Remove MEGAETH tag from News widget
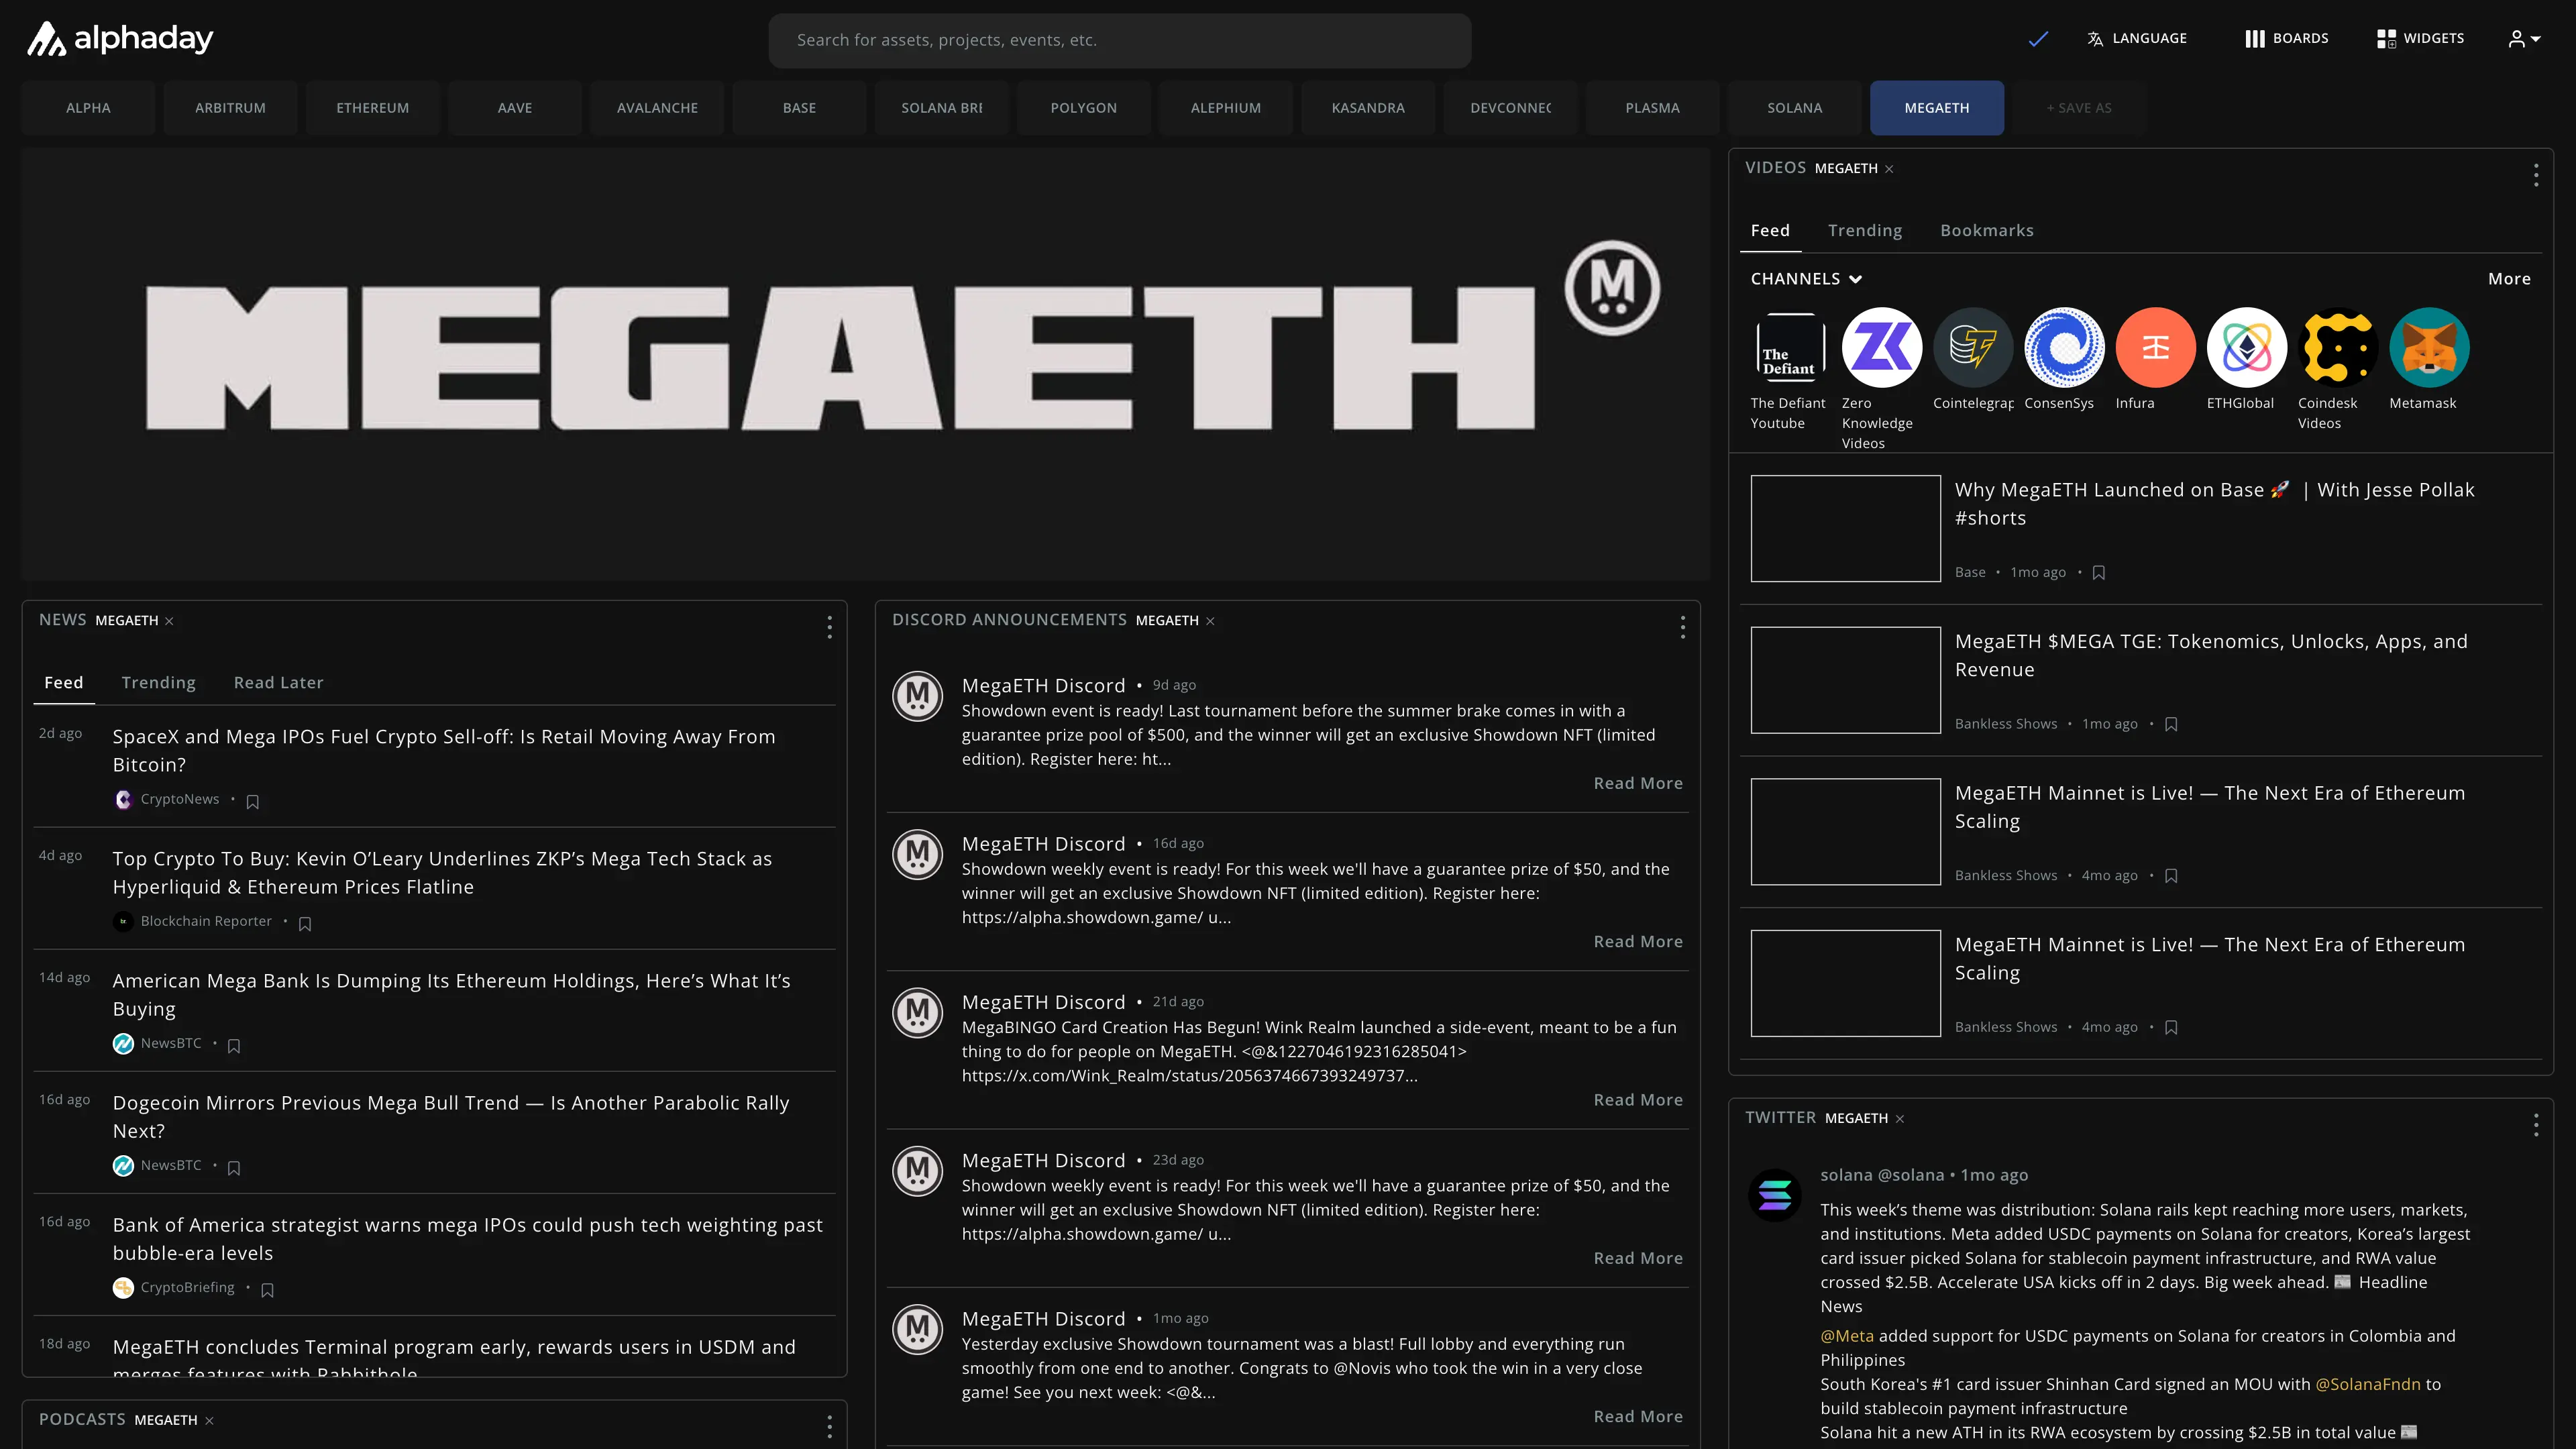Viewport: 2576px width, 1449px height. 169,621
